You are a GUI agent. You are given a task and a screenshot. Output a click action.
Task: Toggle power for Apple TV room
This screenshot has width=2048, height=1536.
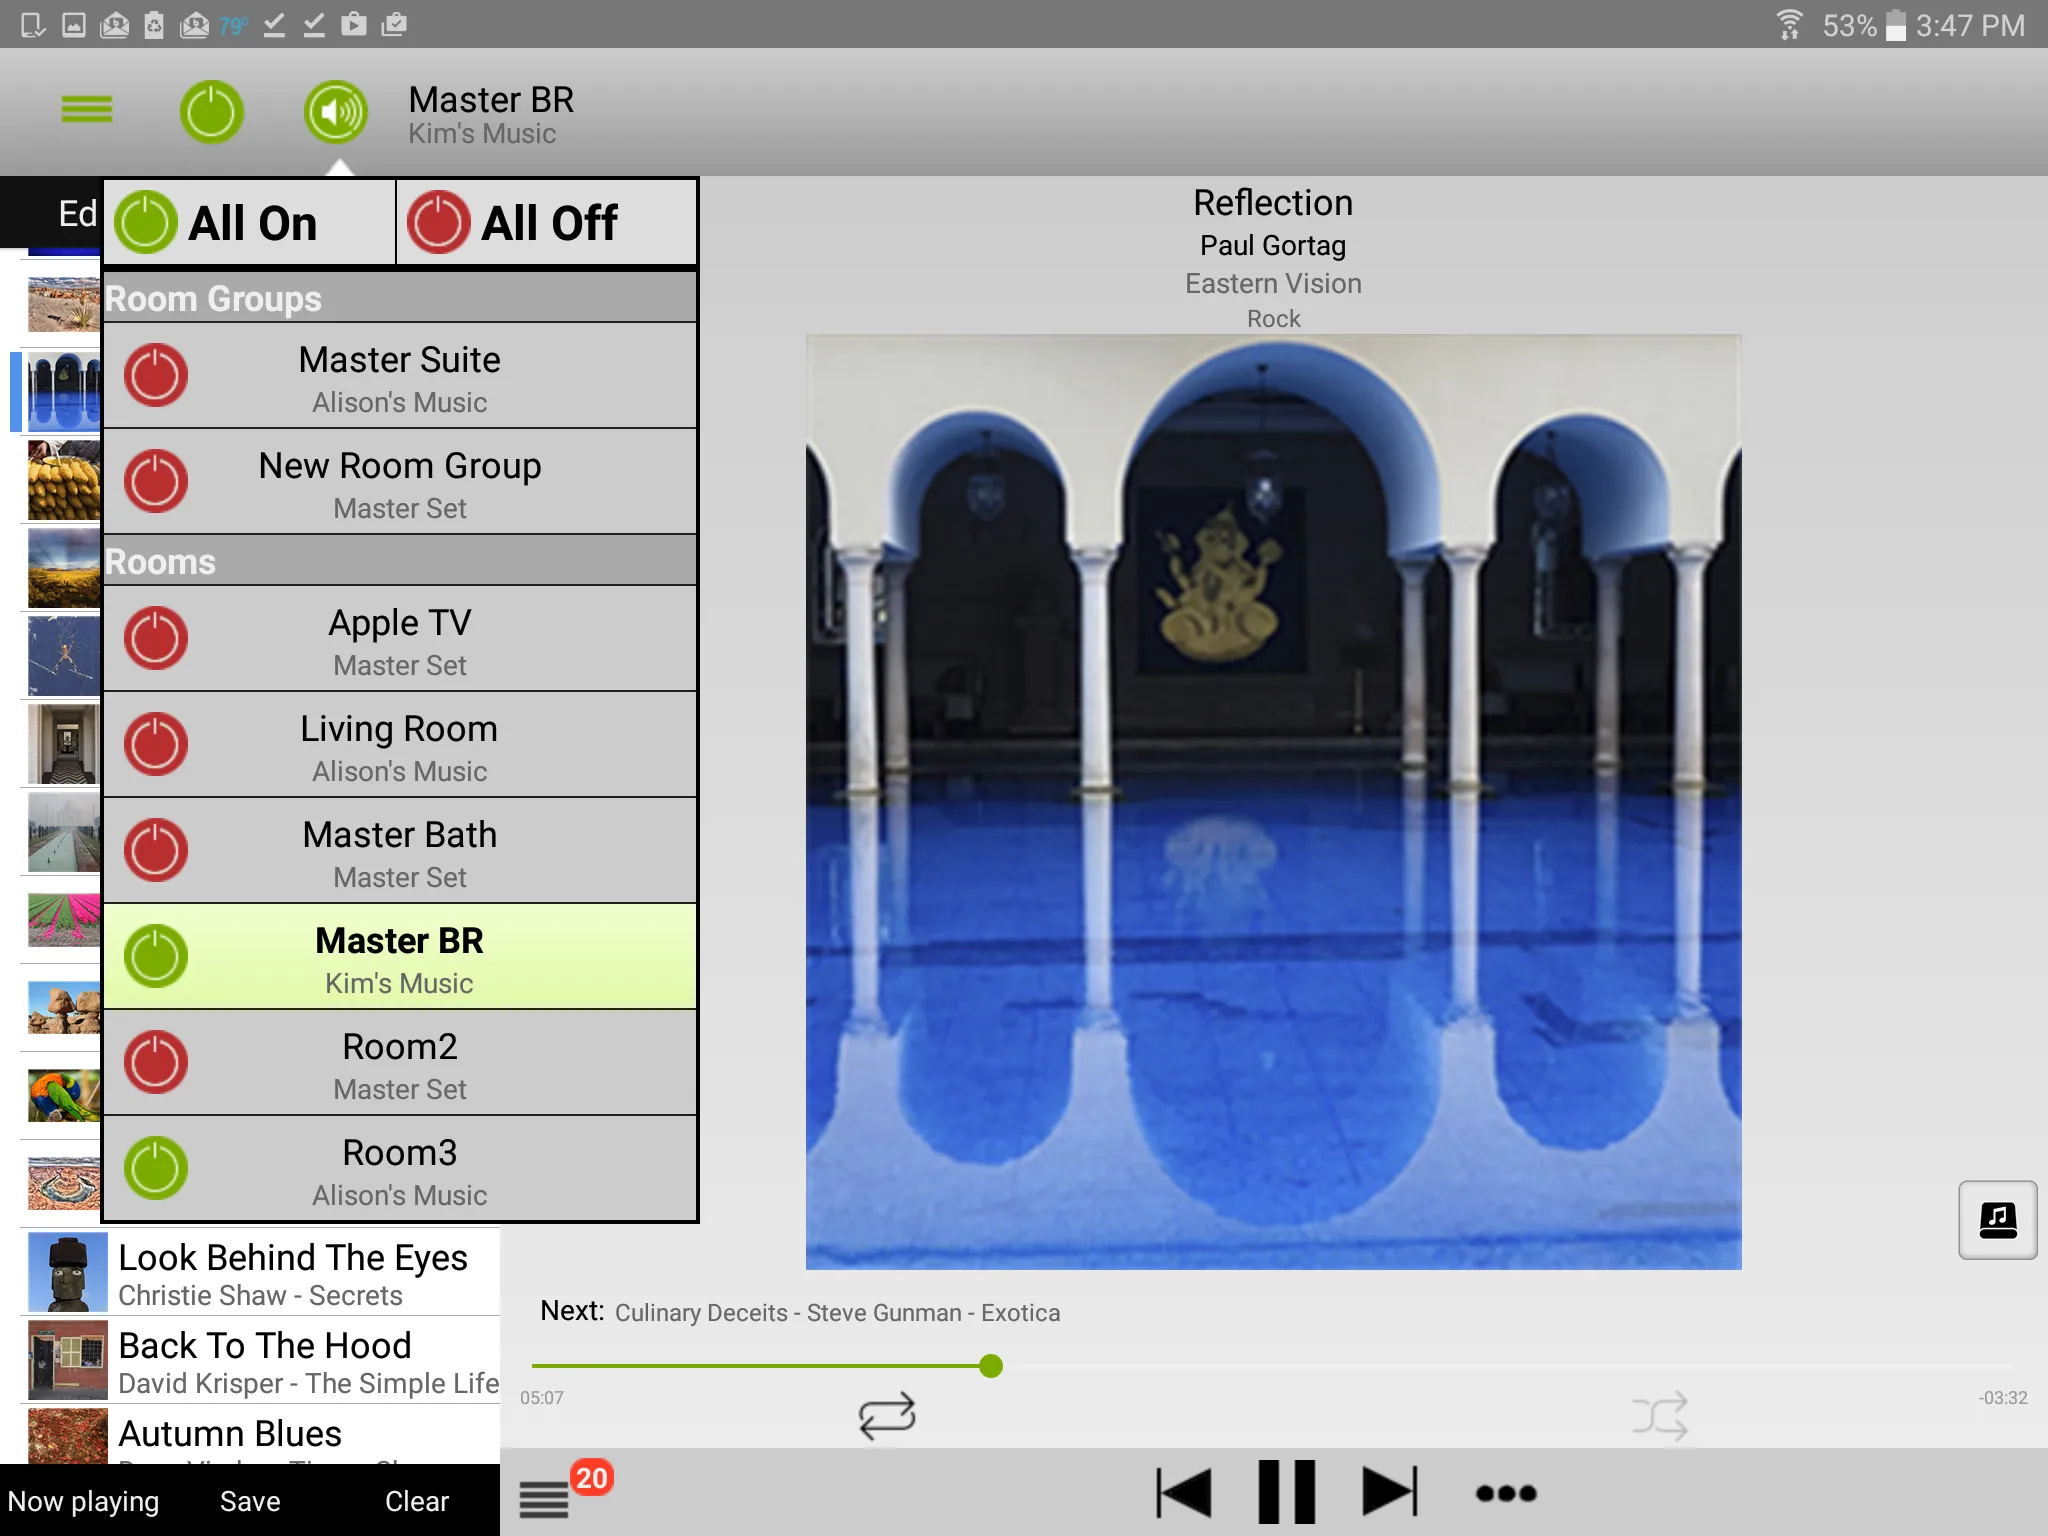tap(156, 639)
